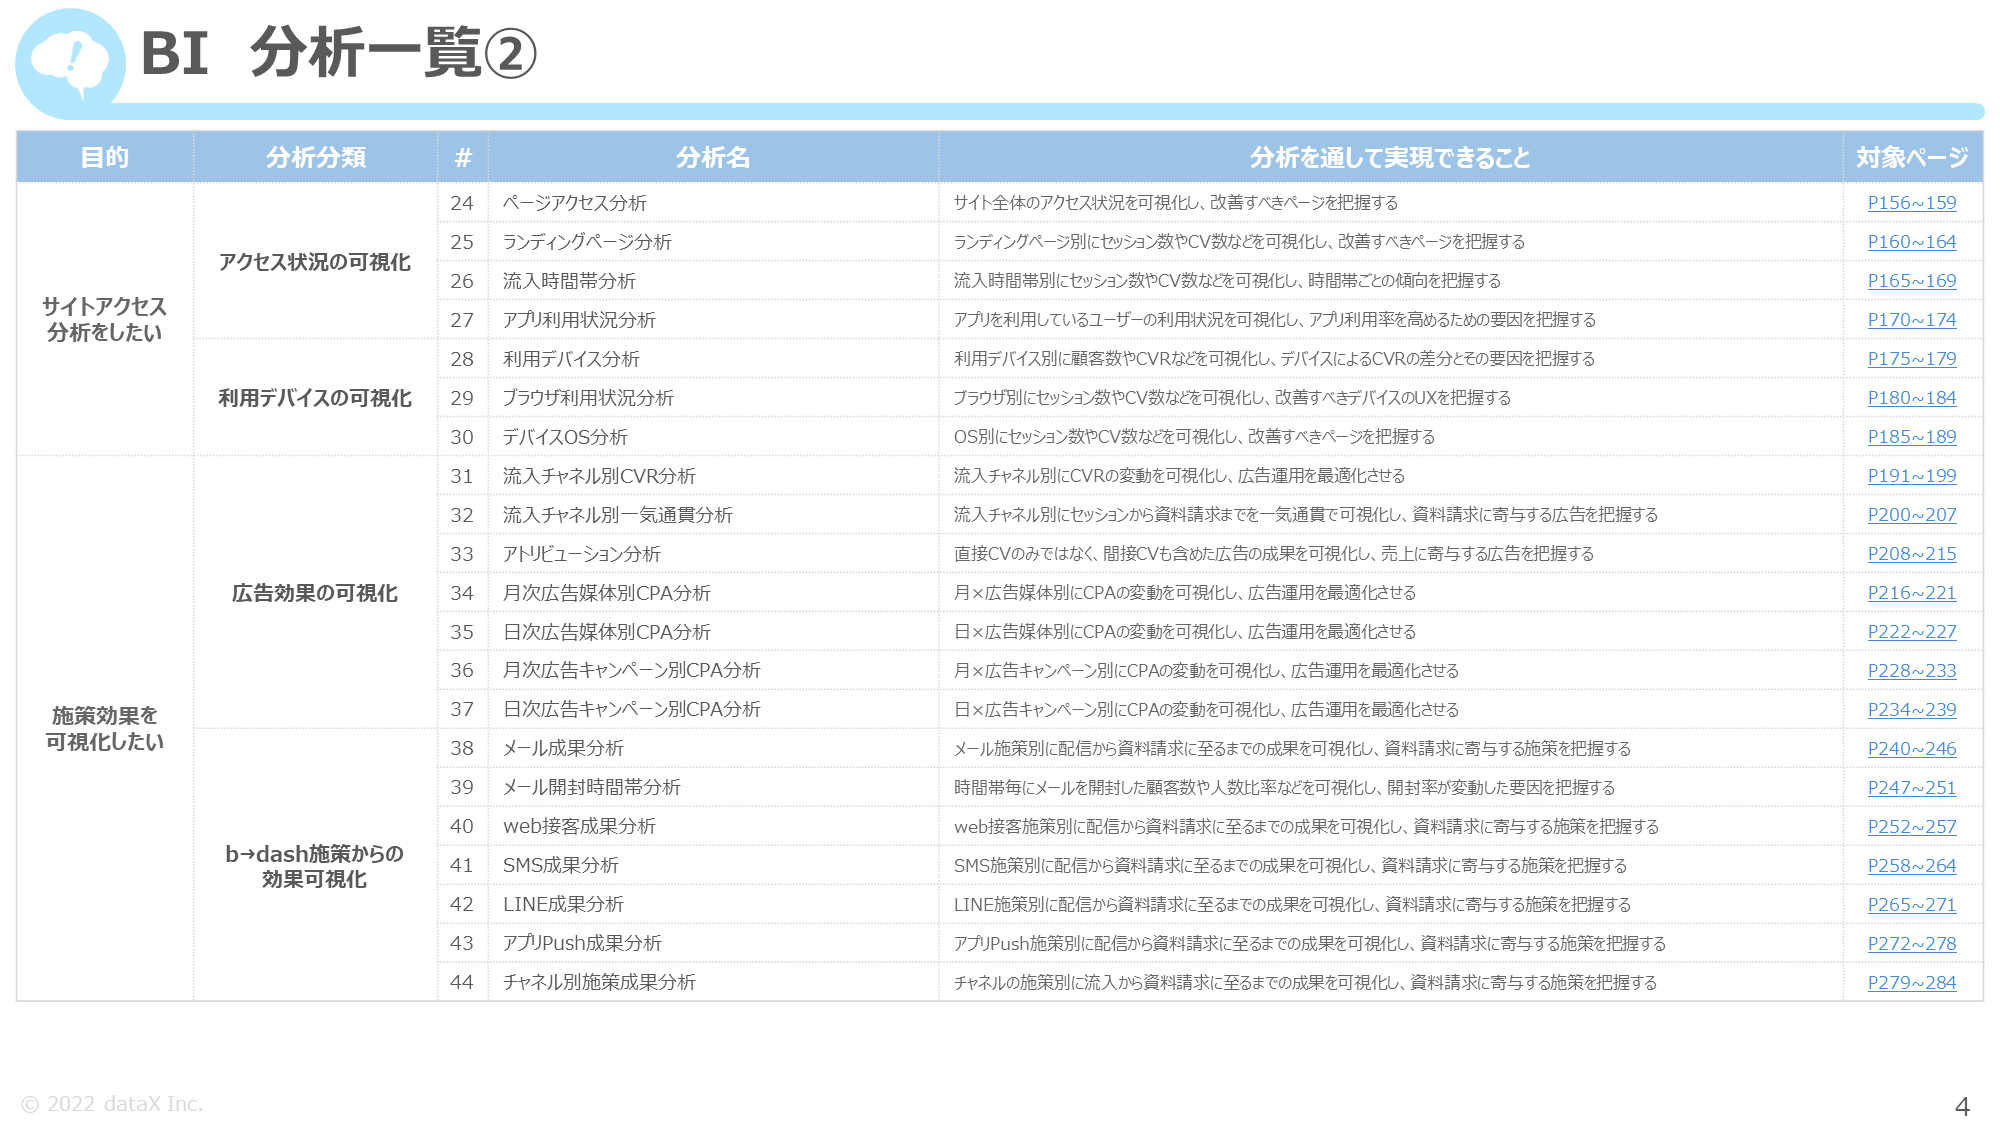Click the 施策効果を可視化したい purpose cell
The image size is (2000, 1125).
[105, 728]
